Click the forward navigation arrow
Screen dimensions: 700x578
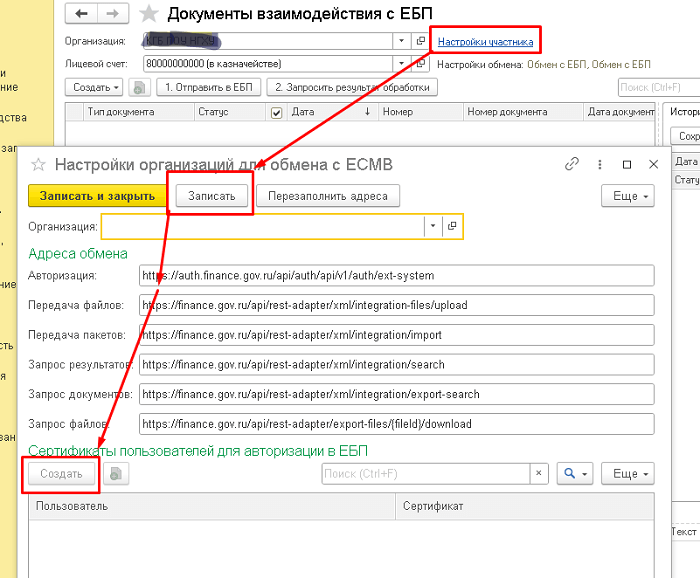click(113, 14)
